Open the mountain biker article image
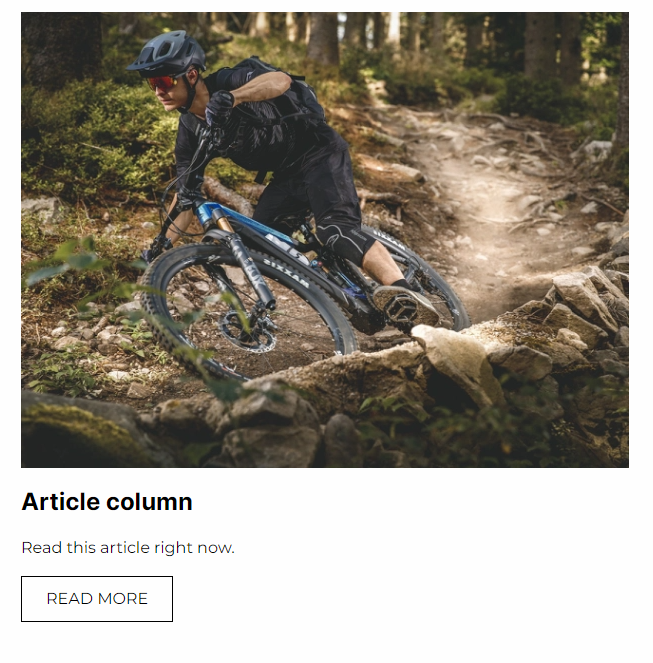This screenshot has width=653, height=663. (x=325, y=240)
